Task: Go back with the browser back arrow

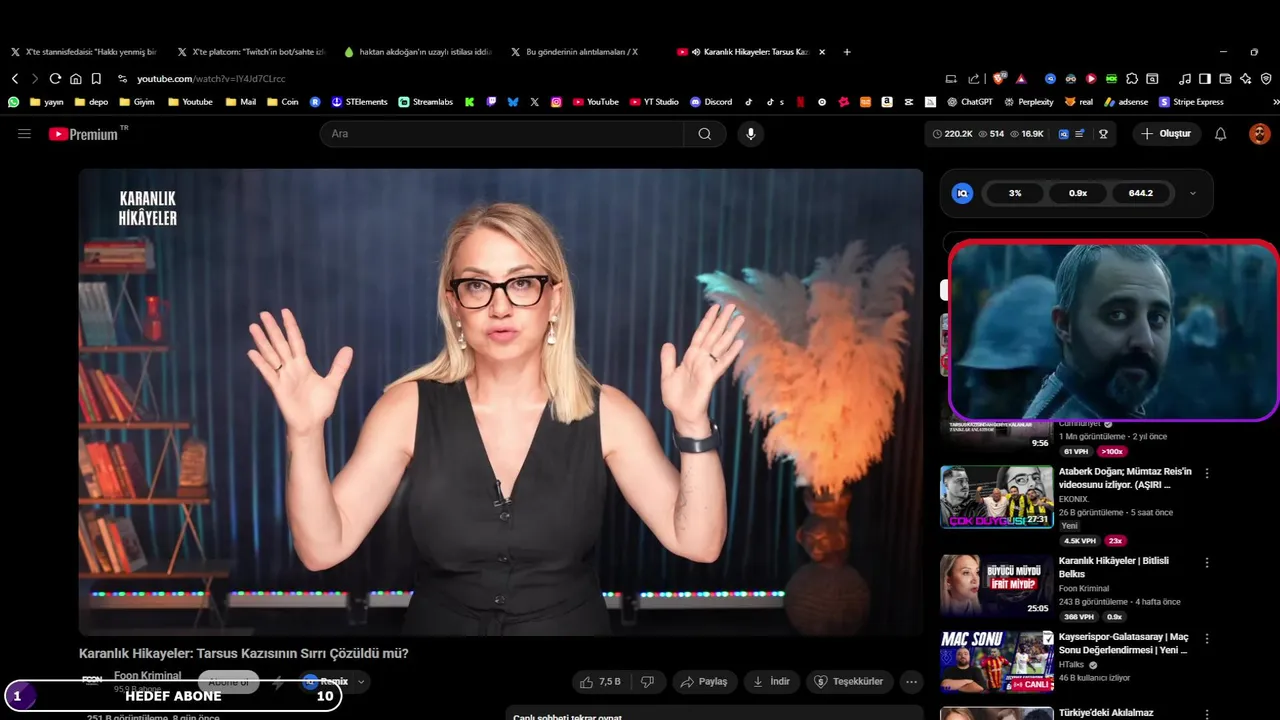Action: 15,78
